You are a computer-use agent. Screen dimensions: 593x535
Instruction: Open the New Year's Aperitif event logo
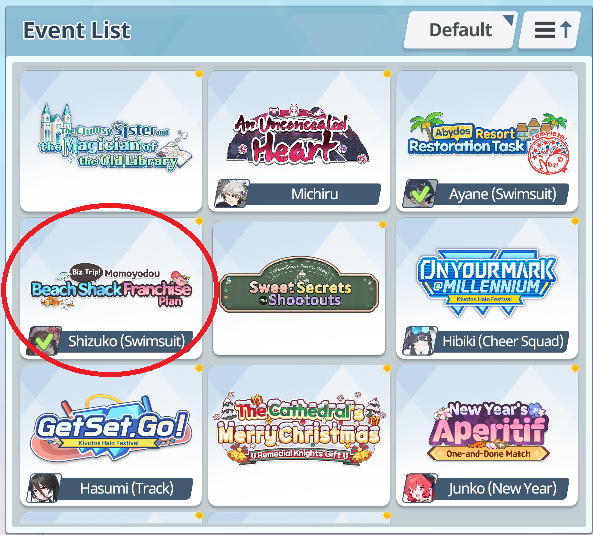pos(488,431)
